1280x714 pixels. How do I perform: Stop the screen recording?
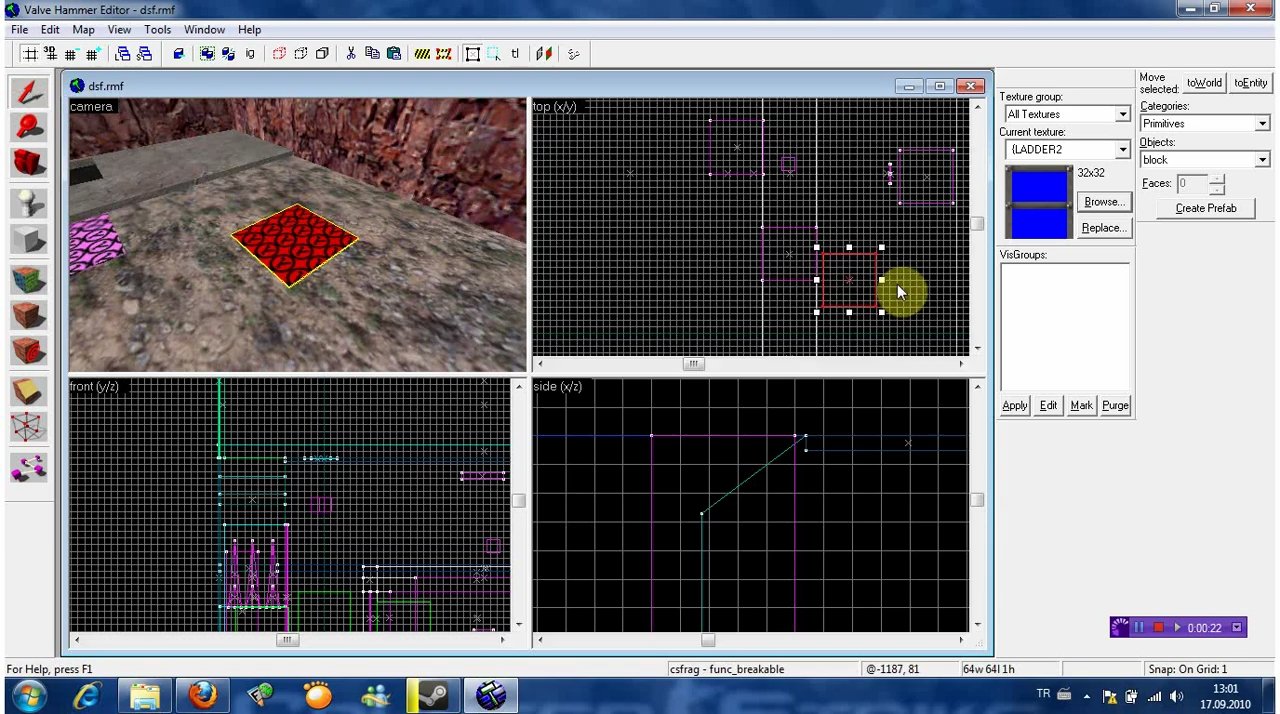click(1158, 628)
